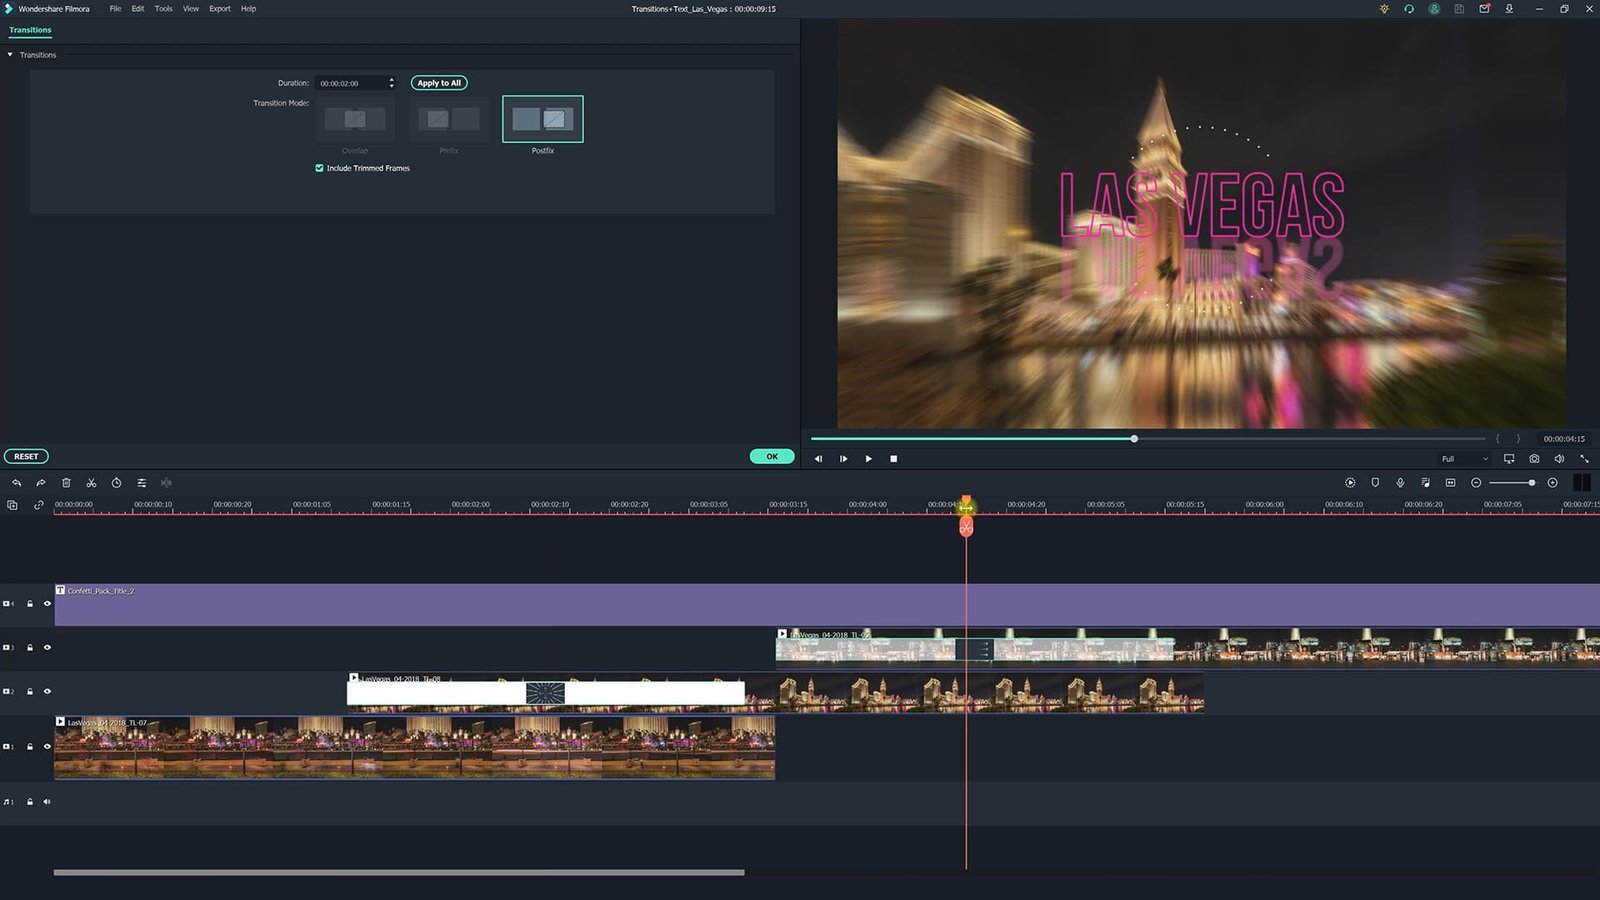
Task: Click the Undo arrow in timeline toolbar
Action: tap(17, 483)
